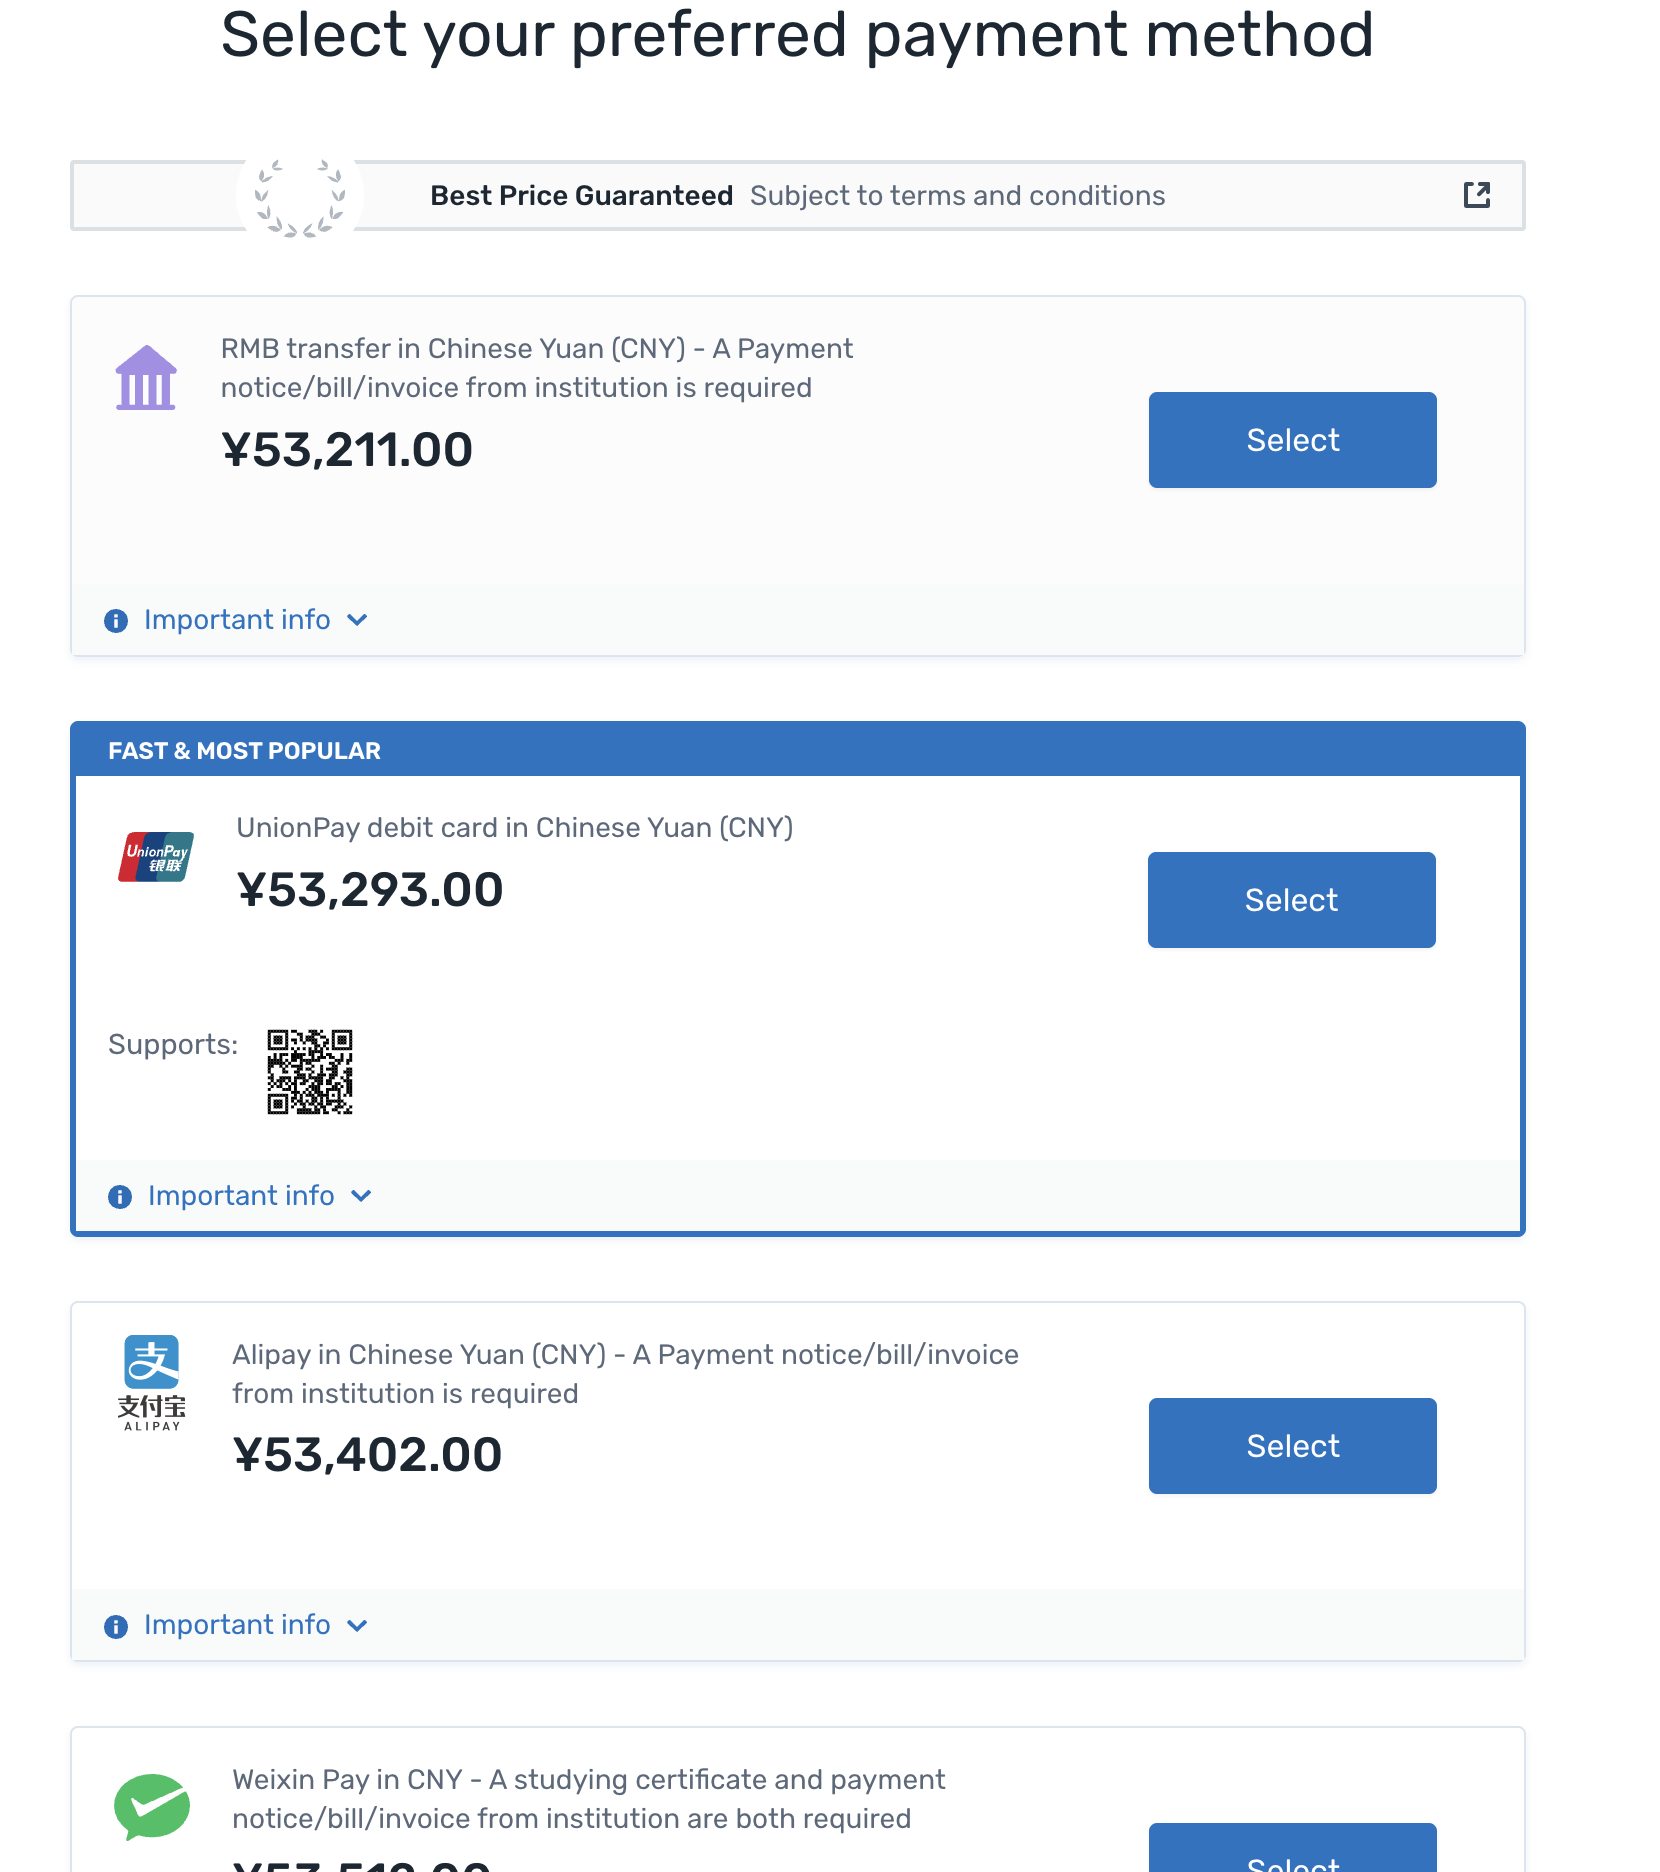Expand Important info under UnionPay option
Viewport: 1660px width, 1872px height.
pyautogui.click(x=241, y=1196)
